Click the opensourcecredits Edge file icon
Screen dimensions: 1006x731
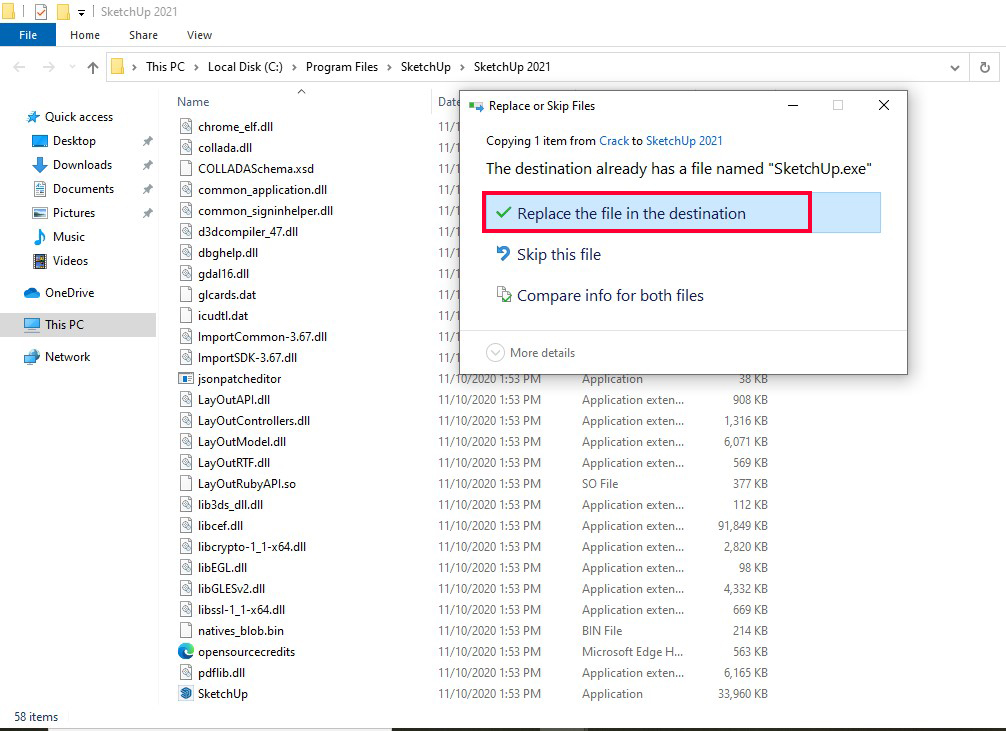click(x=186, y=651)
